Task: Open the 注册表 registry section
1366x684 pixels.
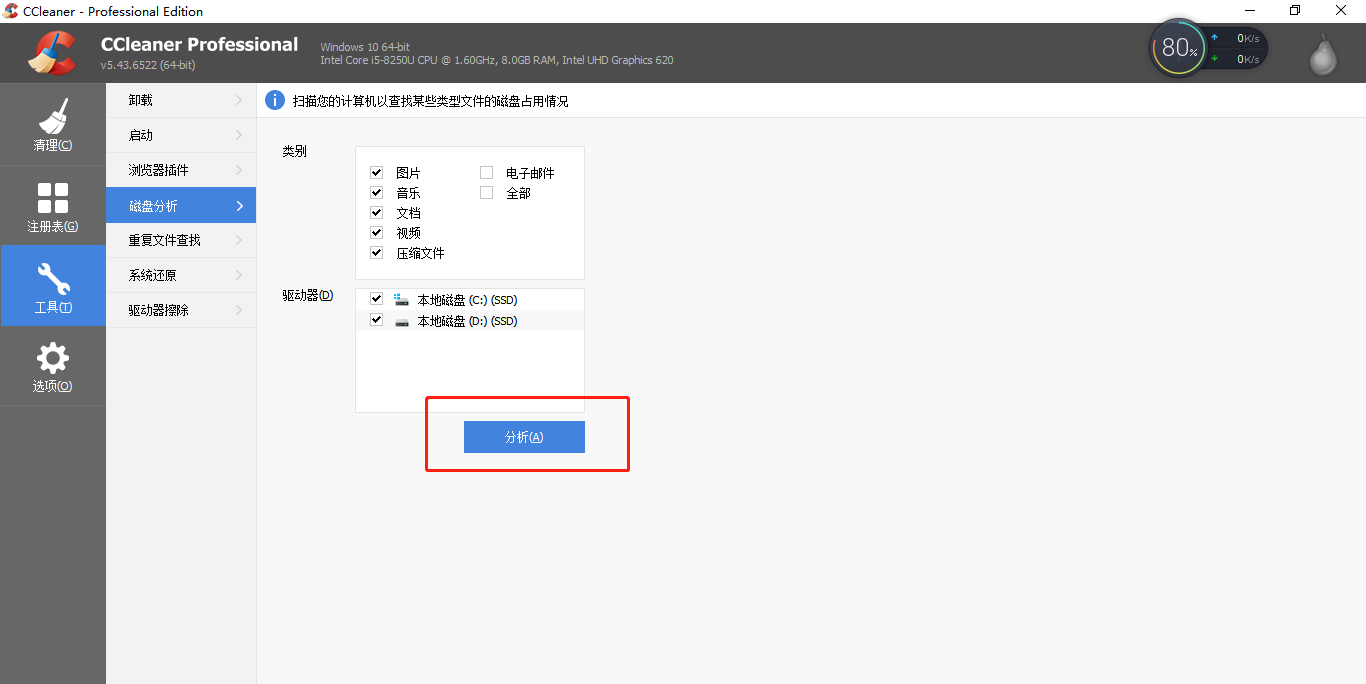Action: coord(52,205)
